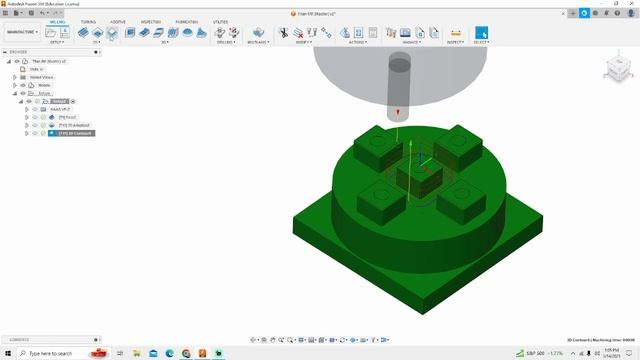Open the MANUFACTURE workspace dropdown
Viewport: 640px width, 360px height.
click(x=22, y=32)
